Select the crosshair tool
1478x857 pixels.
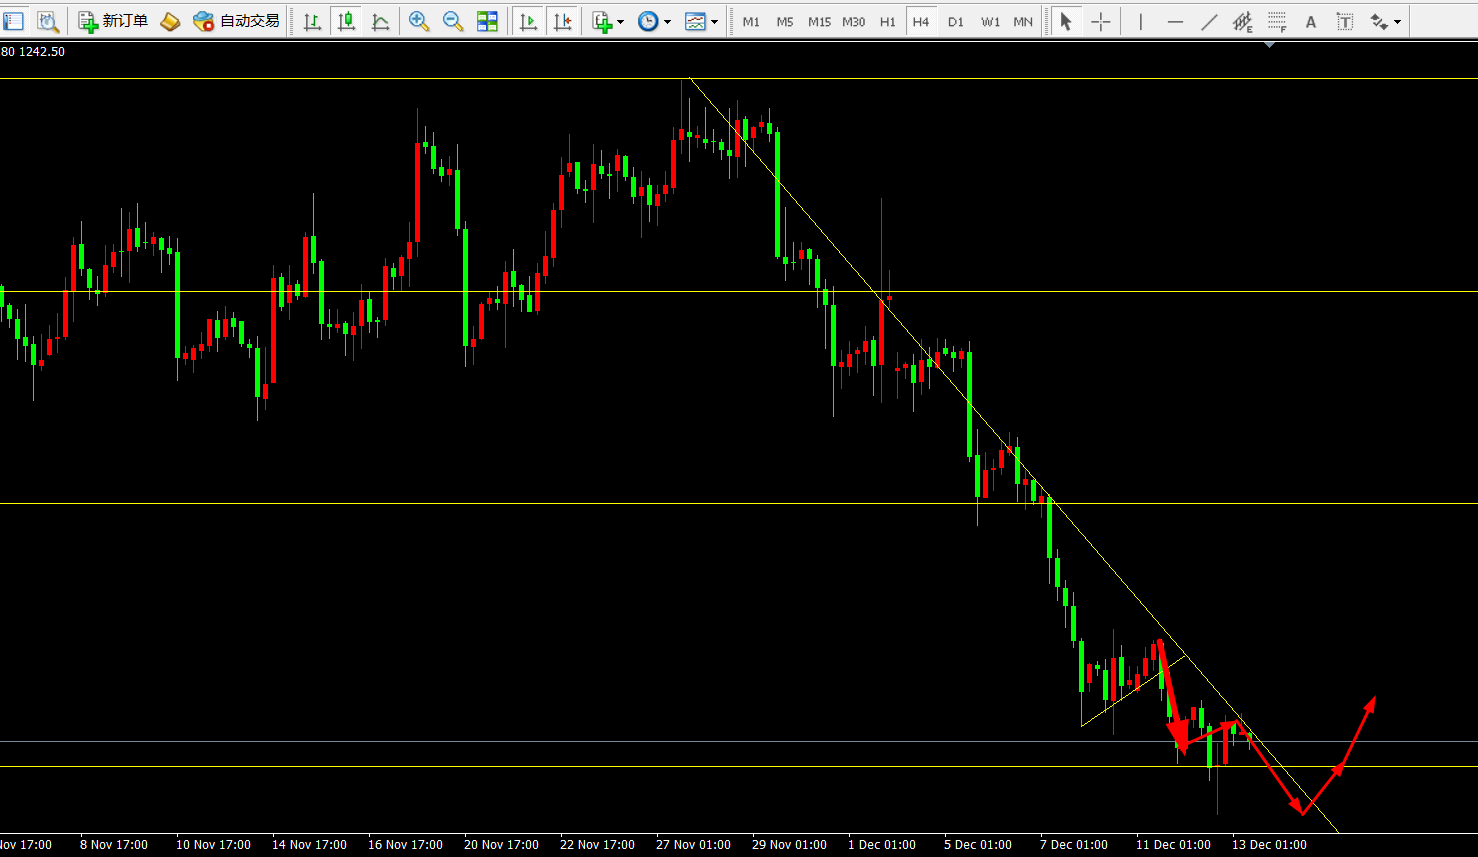1101,21
